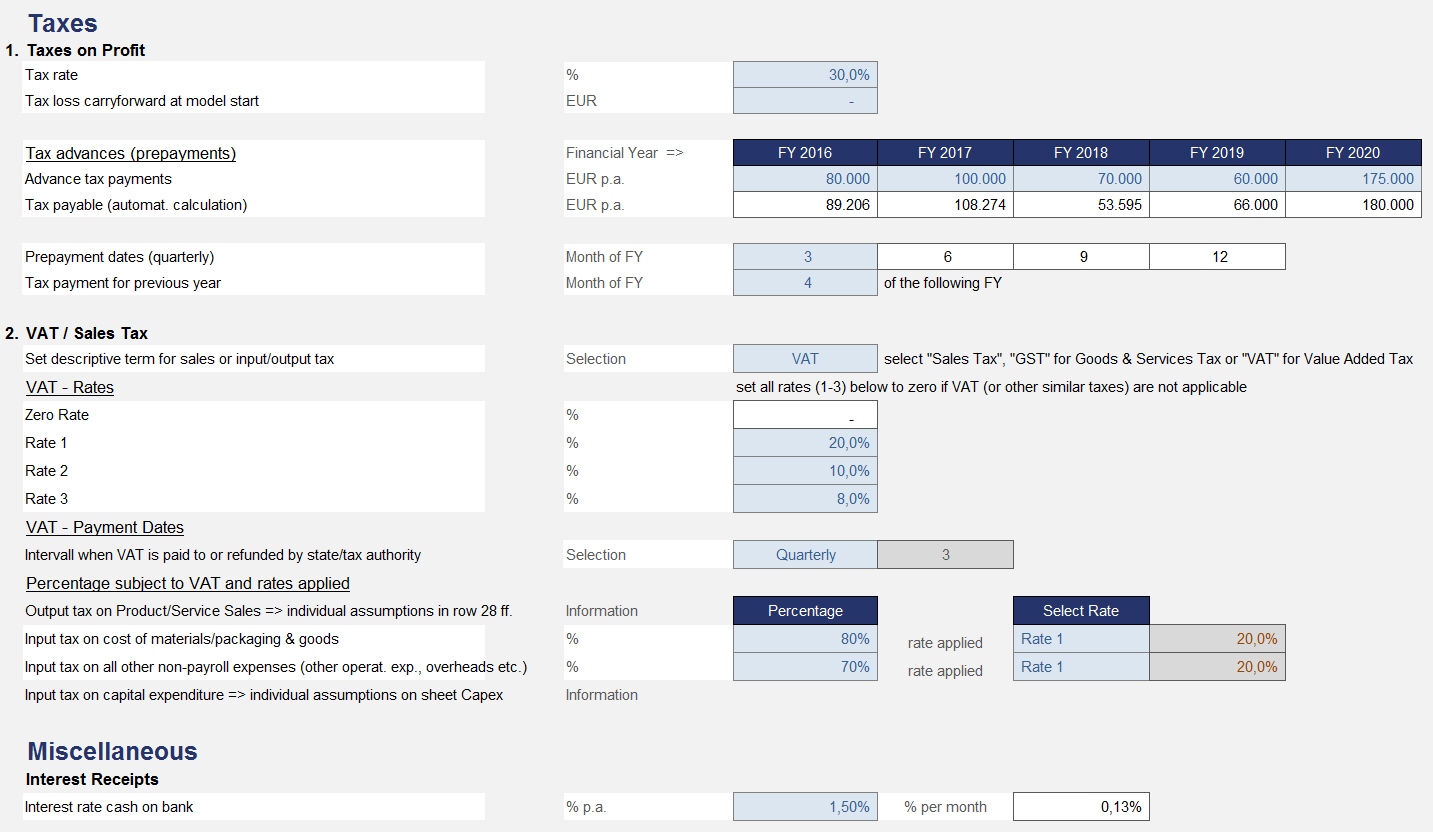
Task: Open the Quarterly VAT interval selection
Action: point(805,555)
